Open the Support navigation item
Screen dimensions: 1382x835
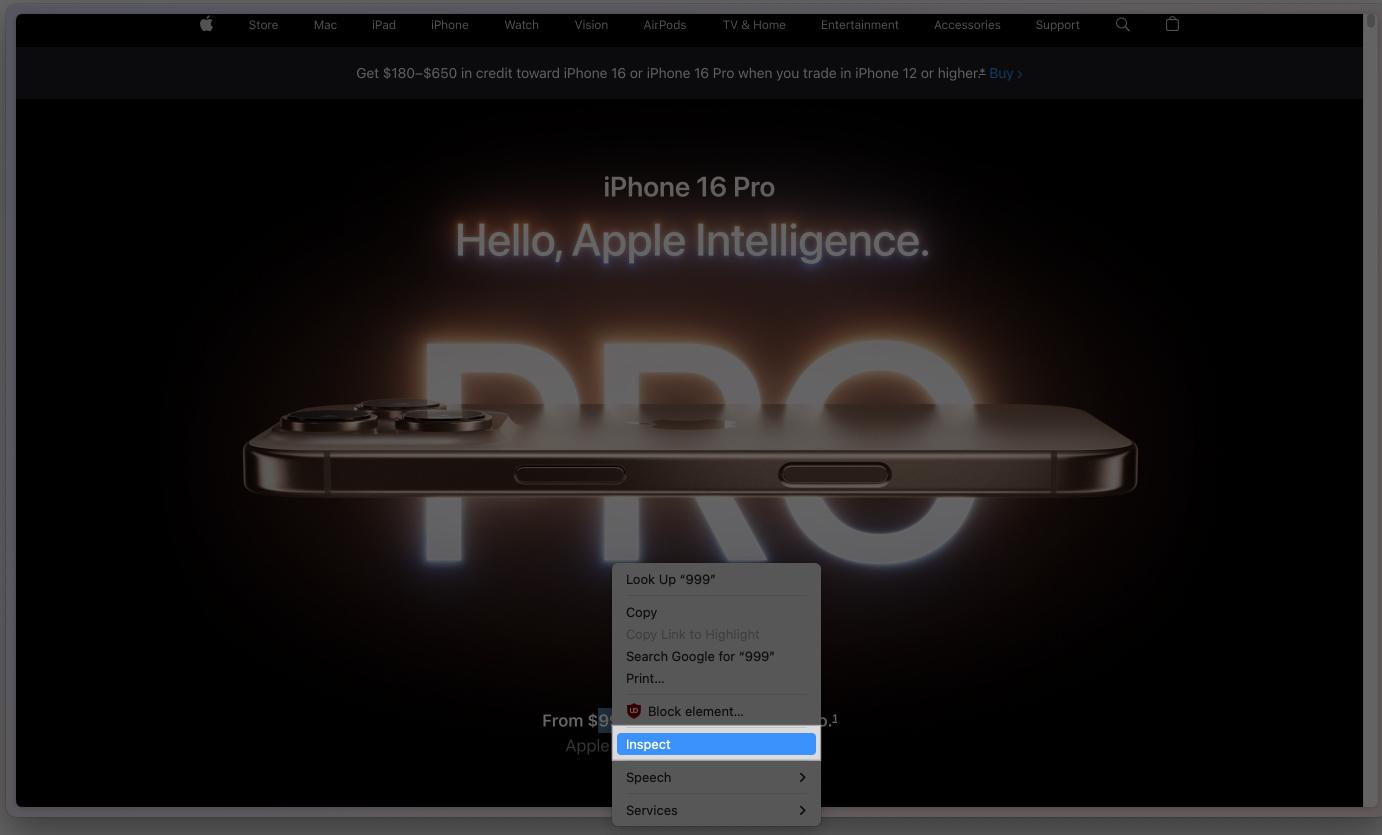click(x=1057, y=25)
